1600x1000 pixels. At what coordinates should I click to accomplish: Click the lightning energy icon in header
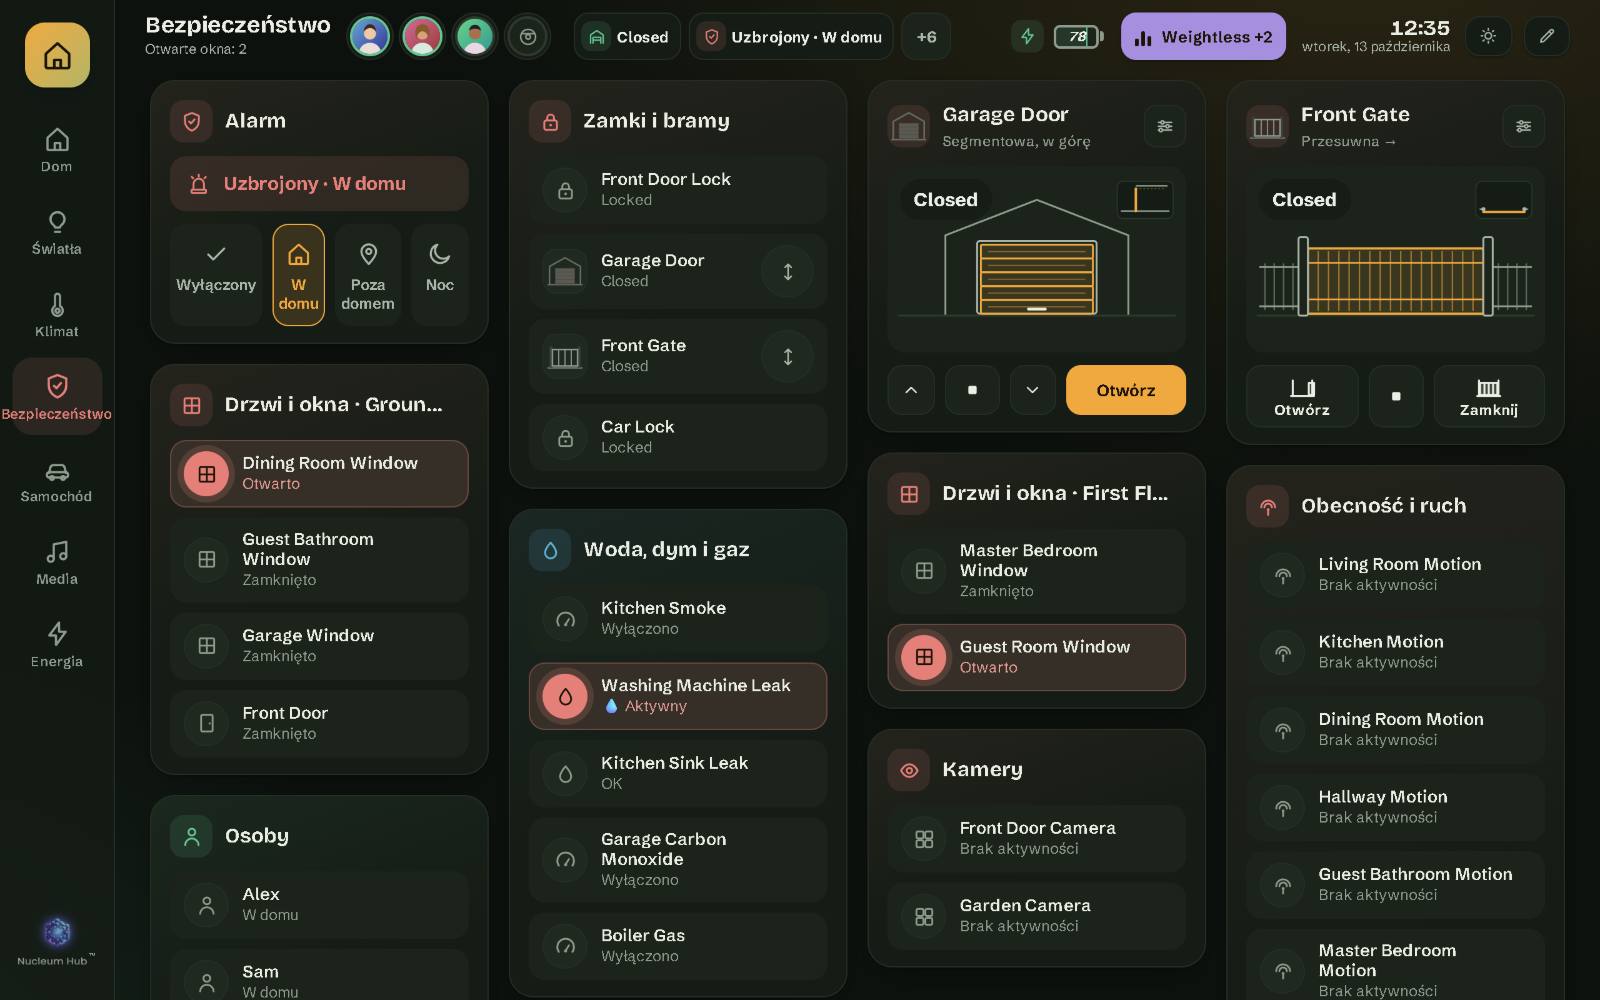tap(1027, 36)
